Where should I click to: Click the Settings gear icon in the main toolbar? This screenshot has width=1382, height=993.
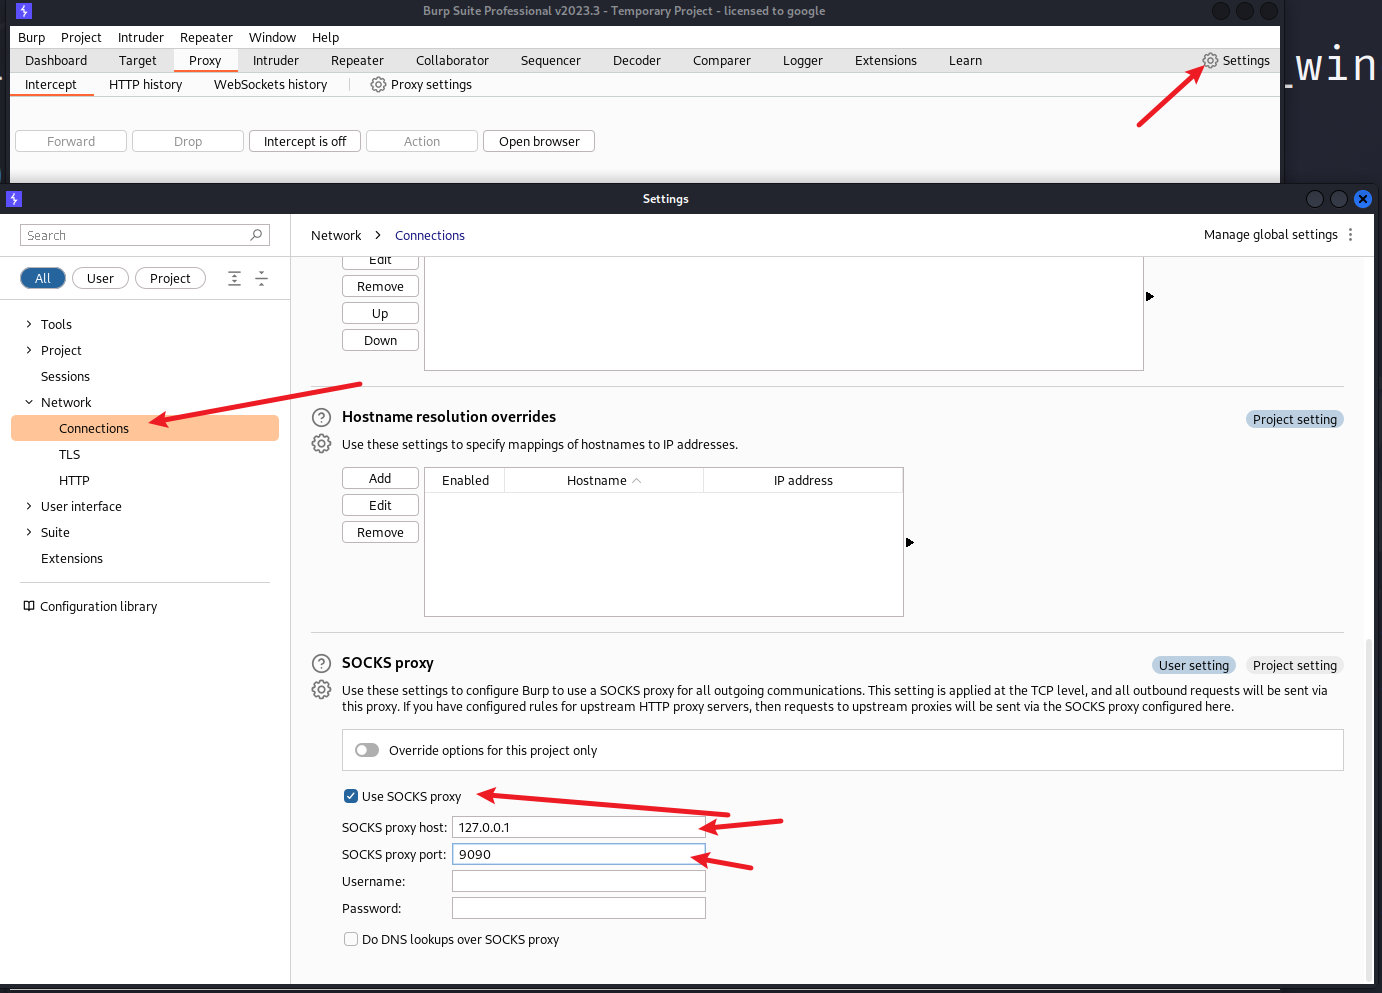(1210, 60)
